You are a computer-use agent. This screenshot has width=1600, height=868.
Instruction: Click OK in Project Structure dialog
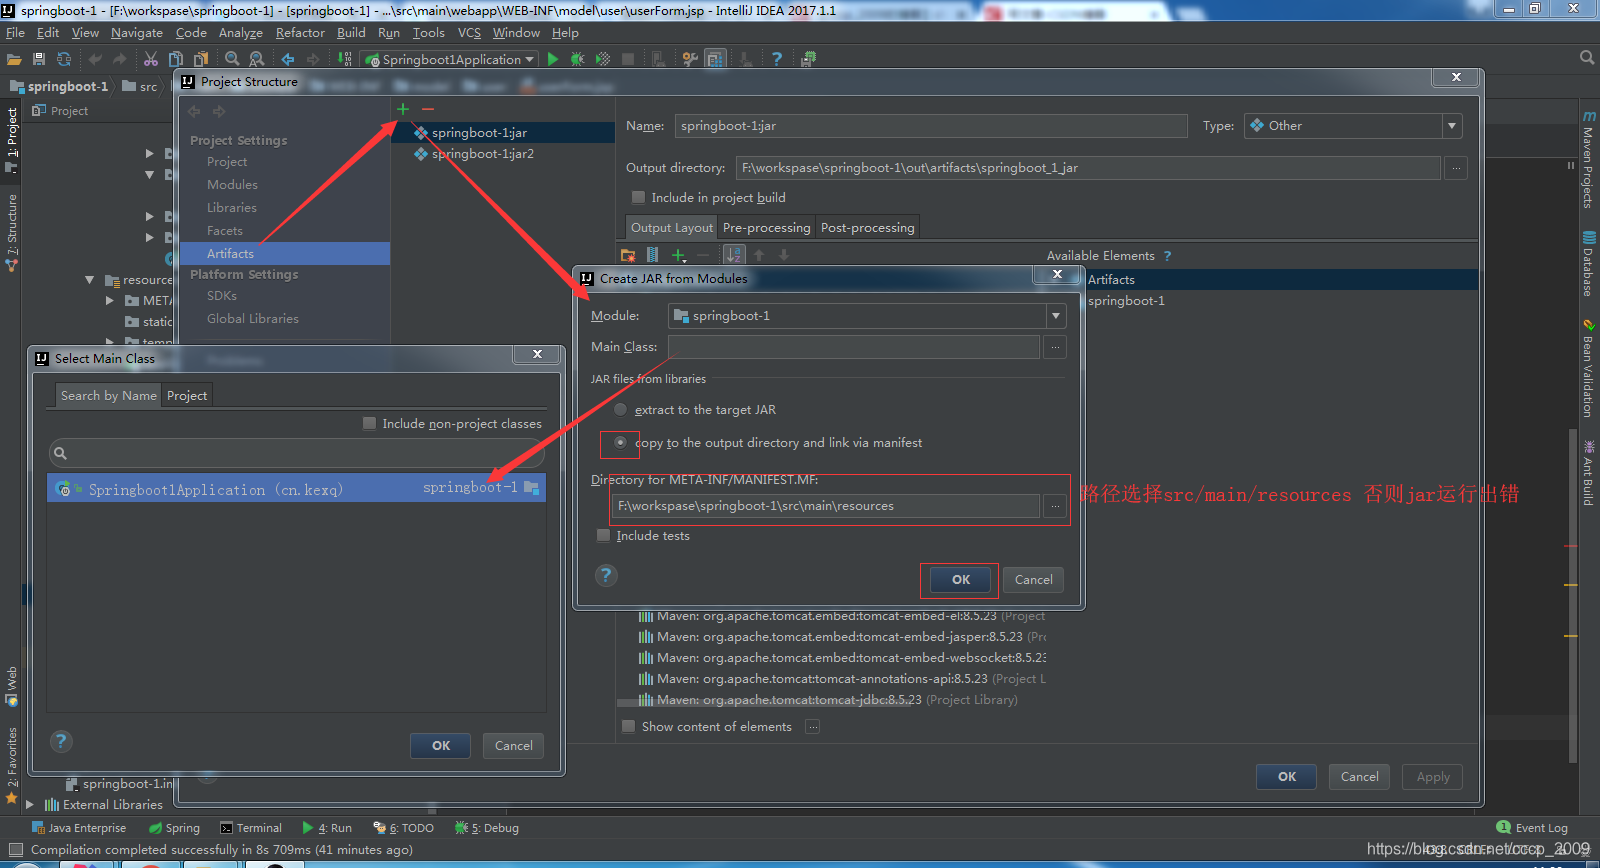tap(1287, 777)
